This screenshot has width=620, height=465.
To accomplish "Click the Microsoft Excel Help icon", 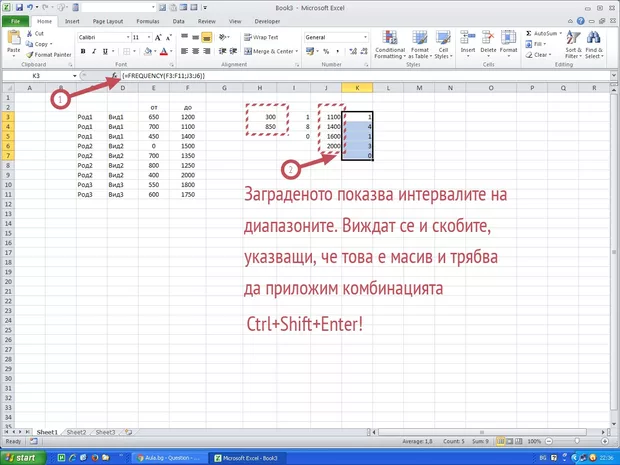I will (x=580, y=21).
